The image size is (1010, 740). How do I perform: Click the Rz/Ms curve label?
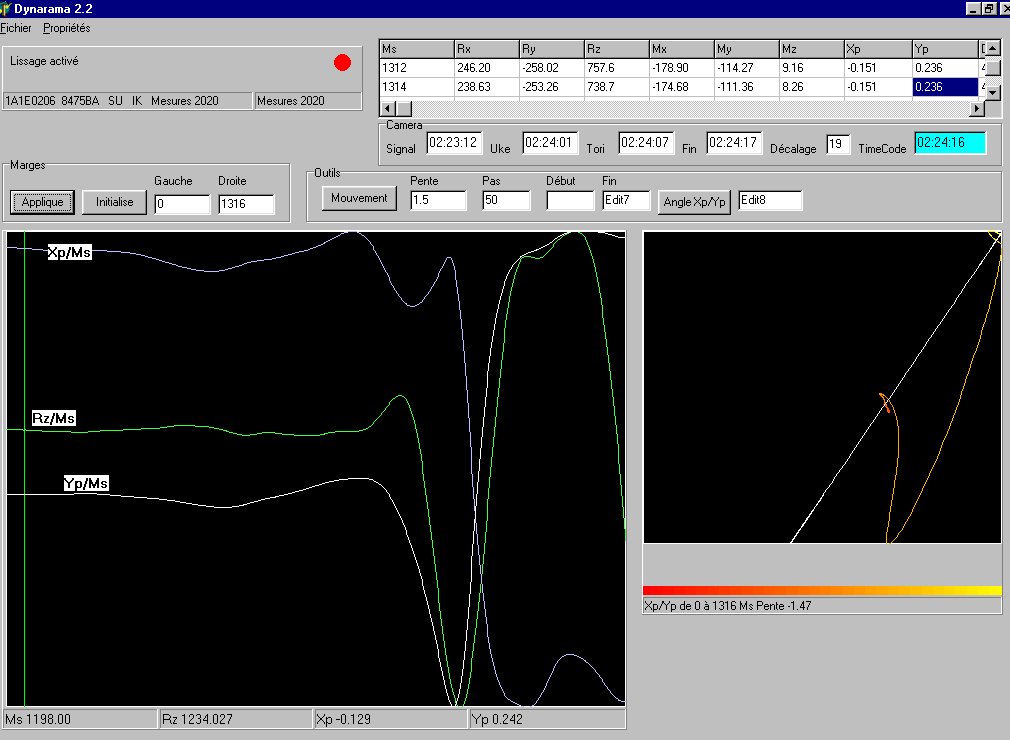53,418
